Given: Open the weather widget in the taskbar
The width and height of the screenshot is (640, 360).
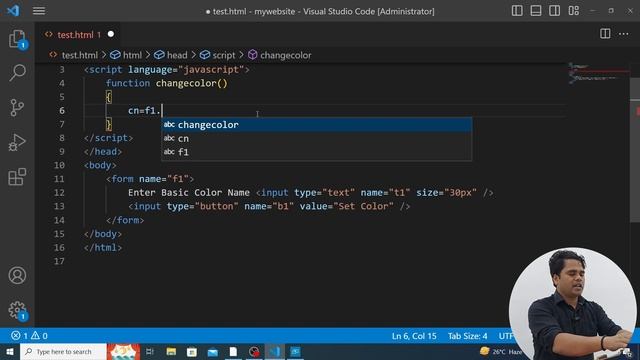Looking at the screenshot, I should (500, 351).
